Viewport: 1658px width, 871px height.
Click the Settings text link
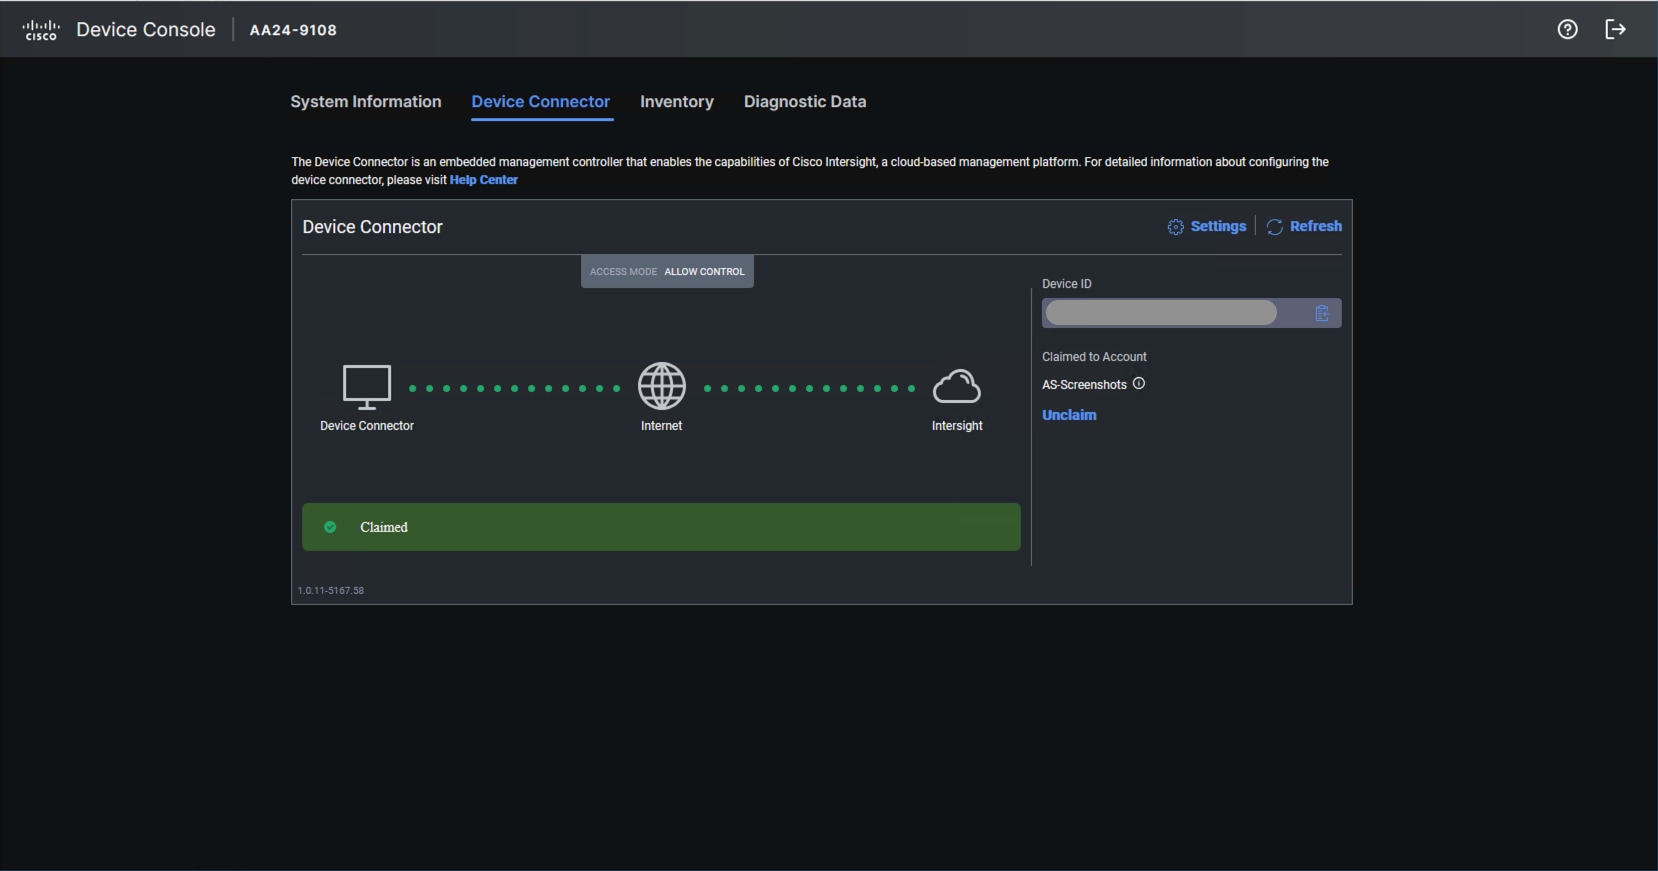tap(1218, 226)
